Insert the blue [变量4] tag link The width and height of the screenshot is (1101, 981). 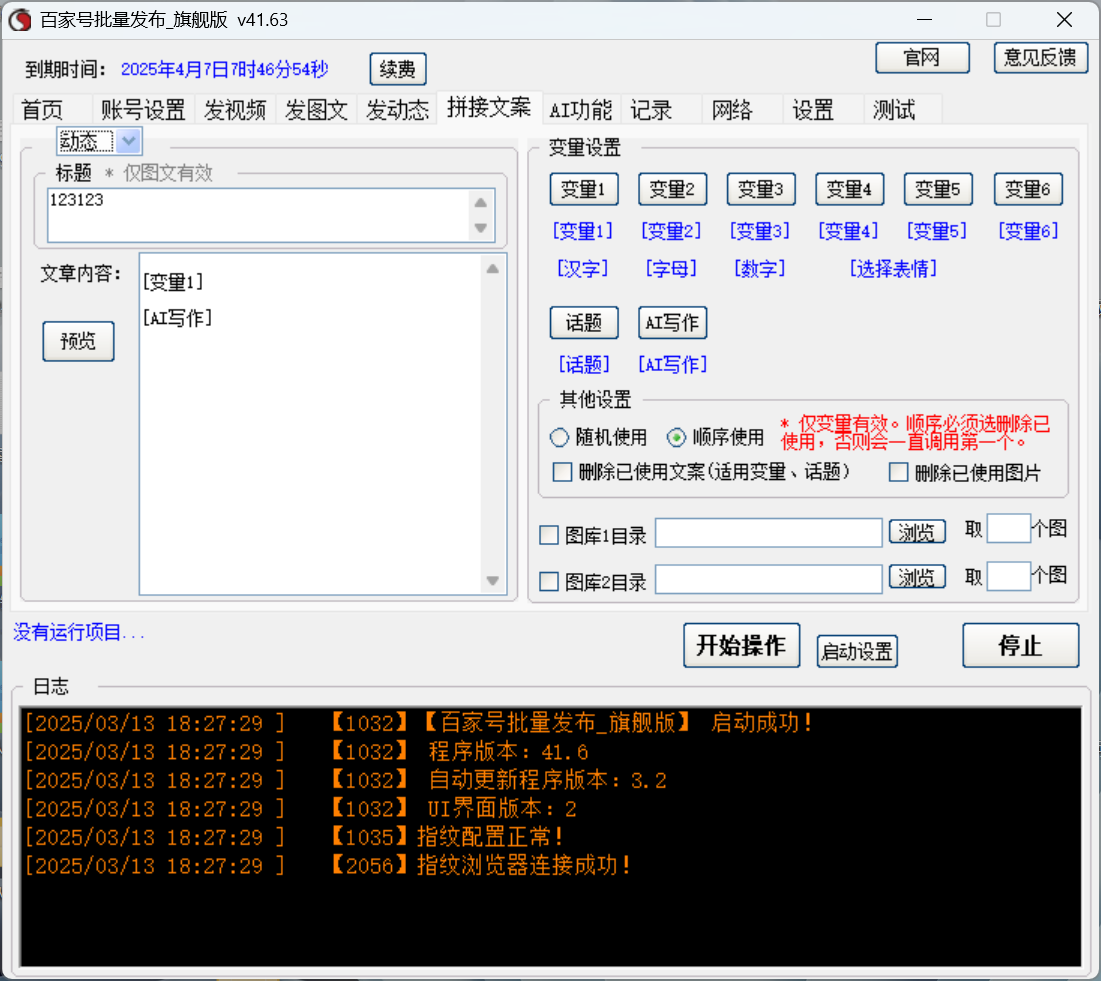(848, 230)
